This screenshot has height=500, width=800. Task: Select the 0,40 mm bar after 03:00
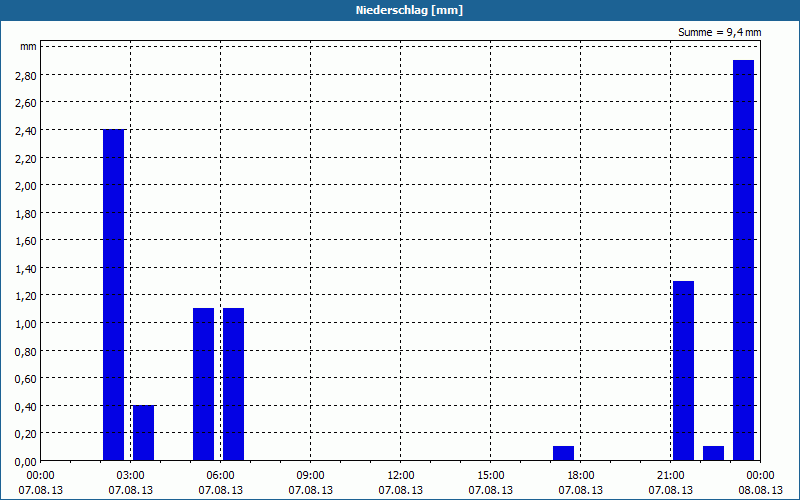click(x=143, y=433)
